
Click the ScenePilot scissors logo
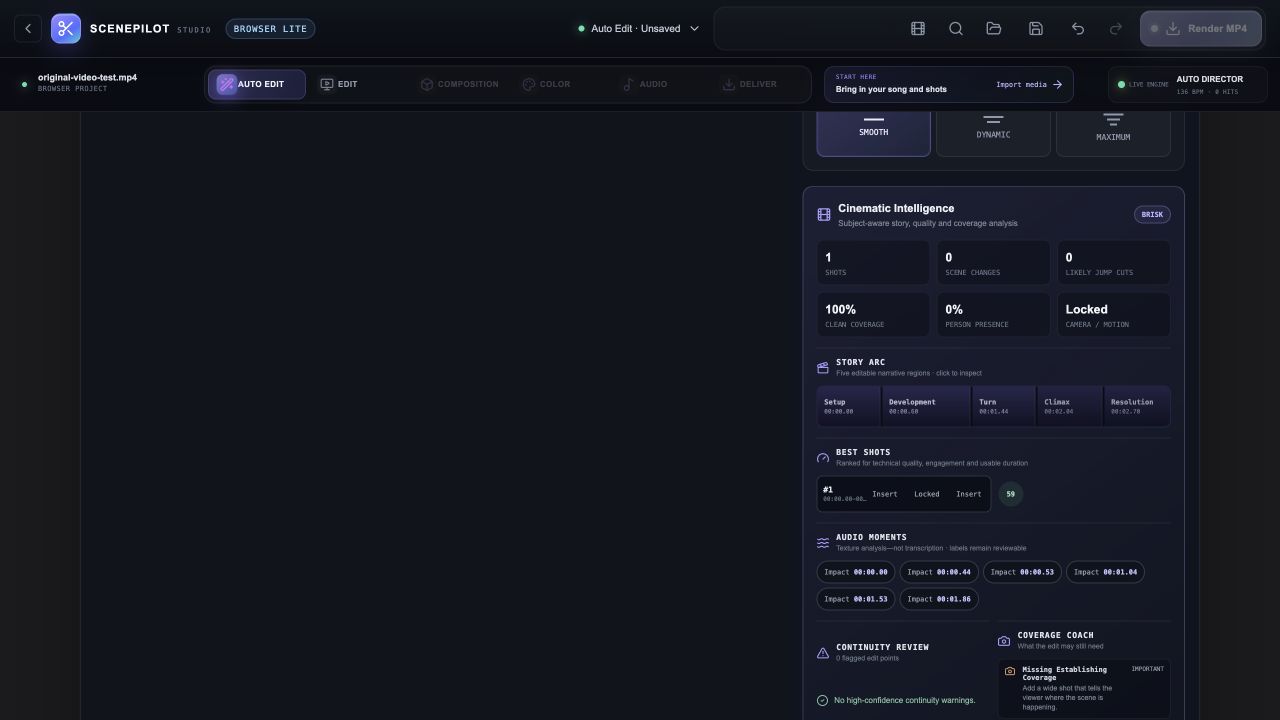click(66, 29)
